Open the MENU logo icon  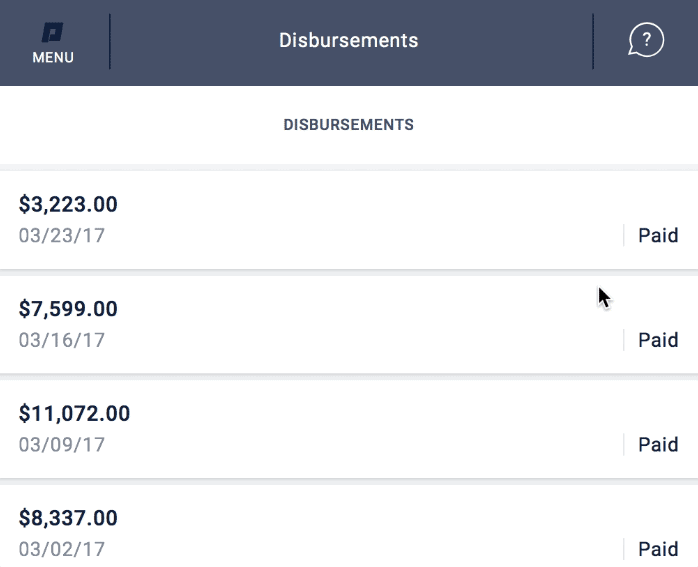tap(53, 32)
